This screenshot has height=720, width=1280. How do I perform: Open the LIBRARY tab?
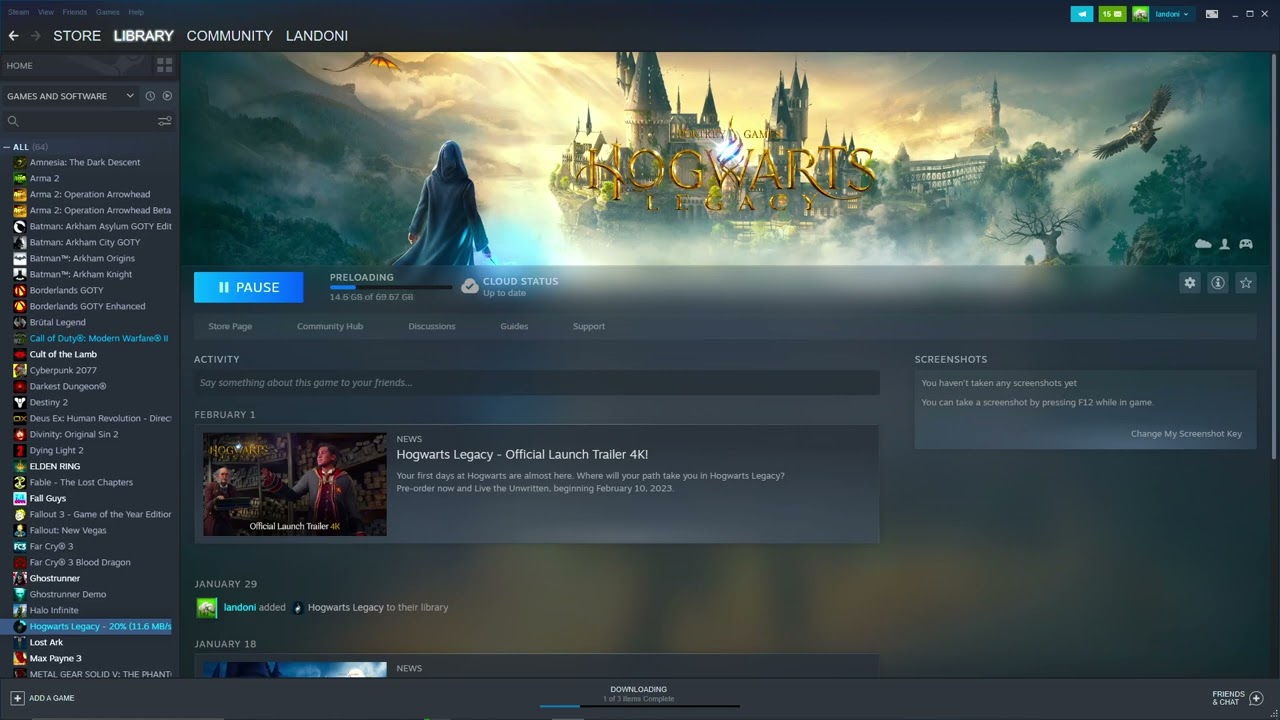click(x=143, y=36)
